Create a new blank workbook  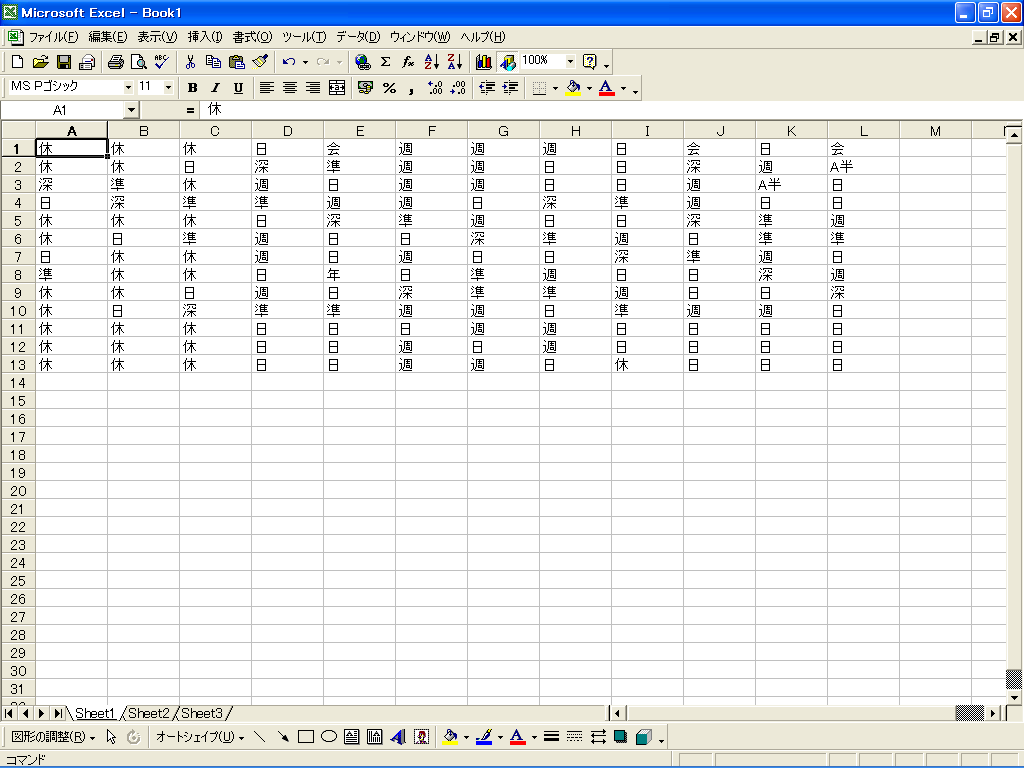click(18, 62)
